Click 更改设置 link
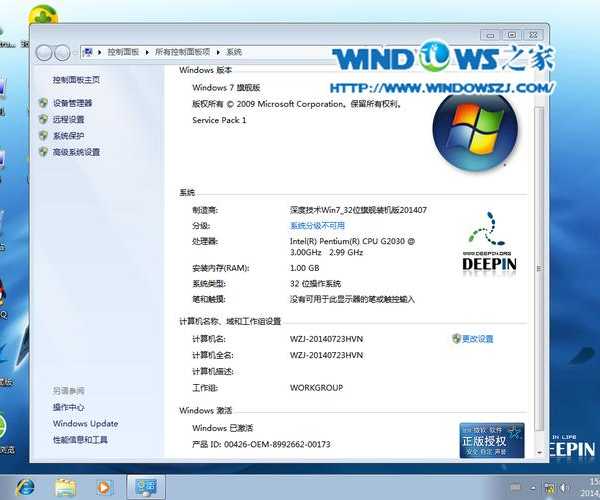Image resolution: width=600 pixels, height=500 pixels. pyautogui.click(x=478, y=339)
